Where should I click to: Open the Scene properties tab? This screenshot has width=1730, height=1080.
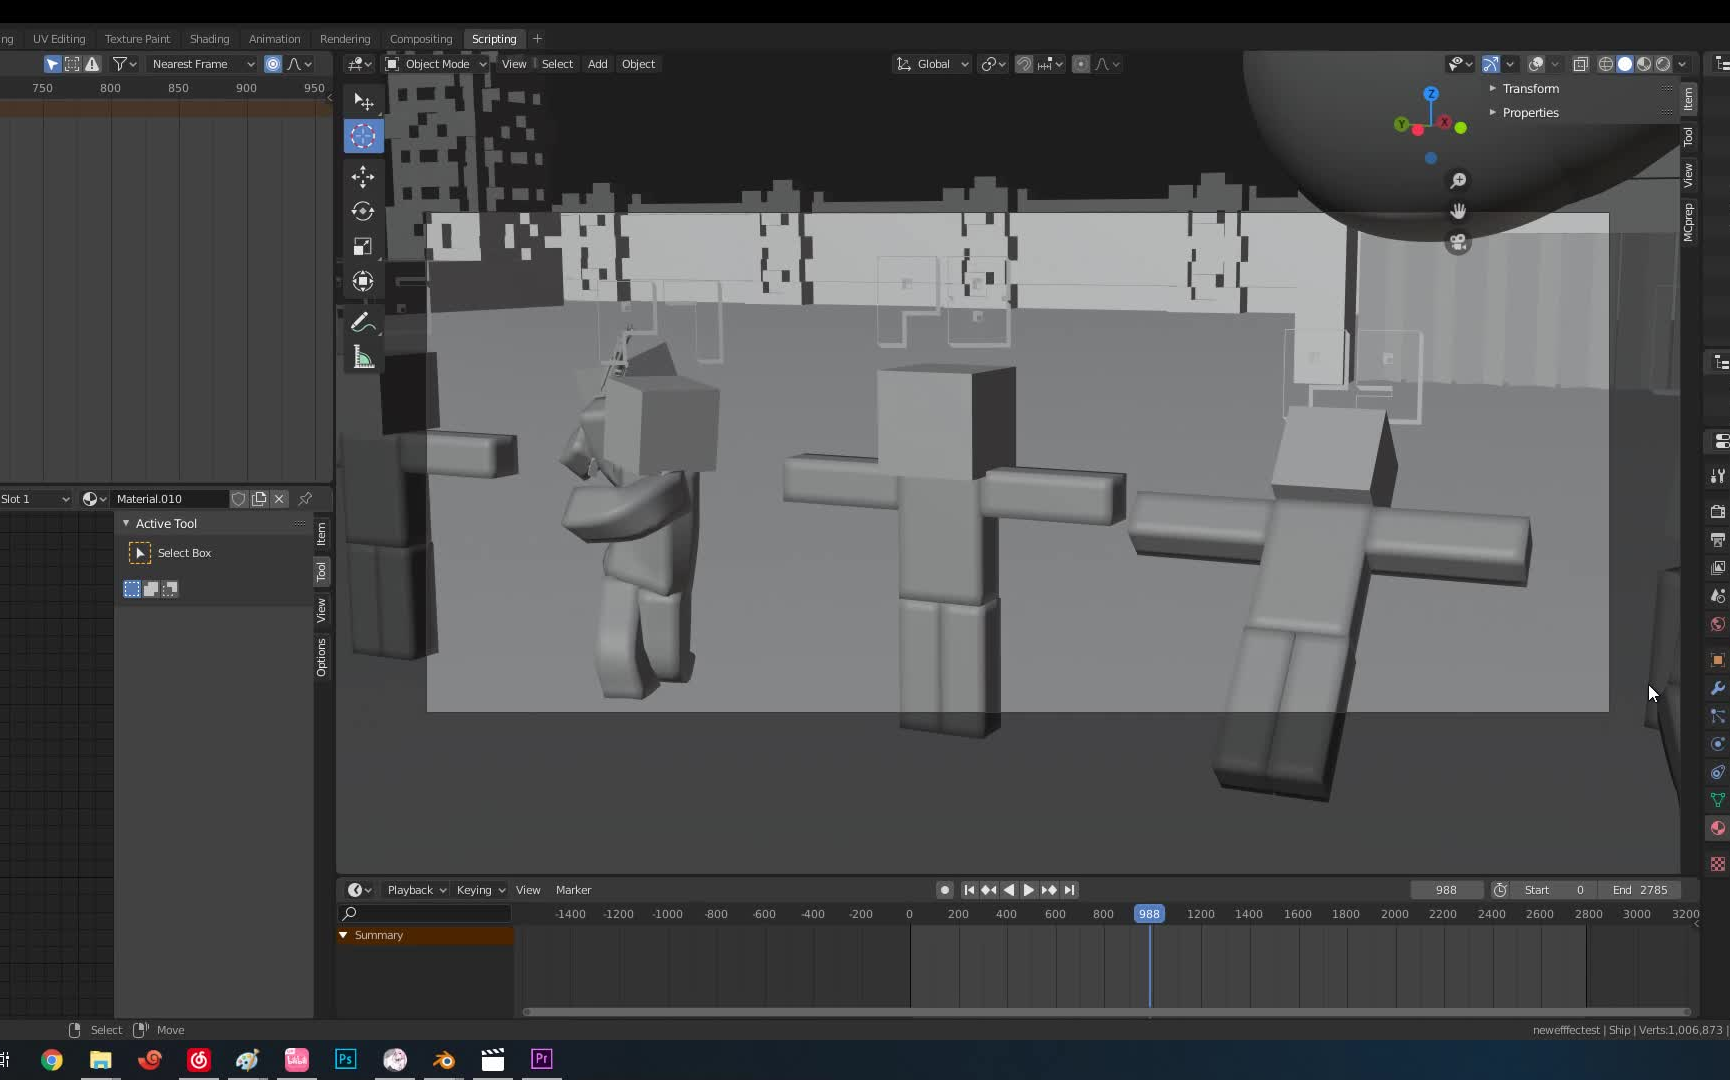click(1718, 595)
